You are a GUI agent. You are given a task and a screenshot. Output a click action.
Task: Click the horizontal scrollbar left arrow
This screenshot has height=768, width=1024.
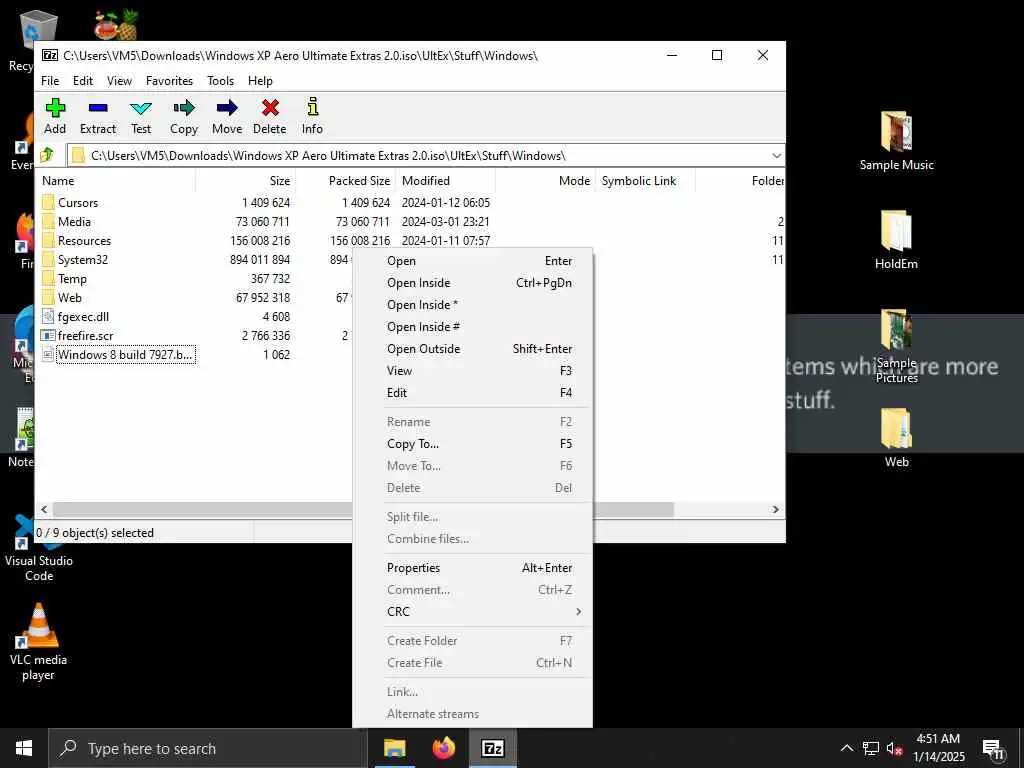(44, 509)
